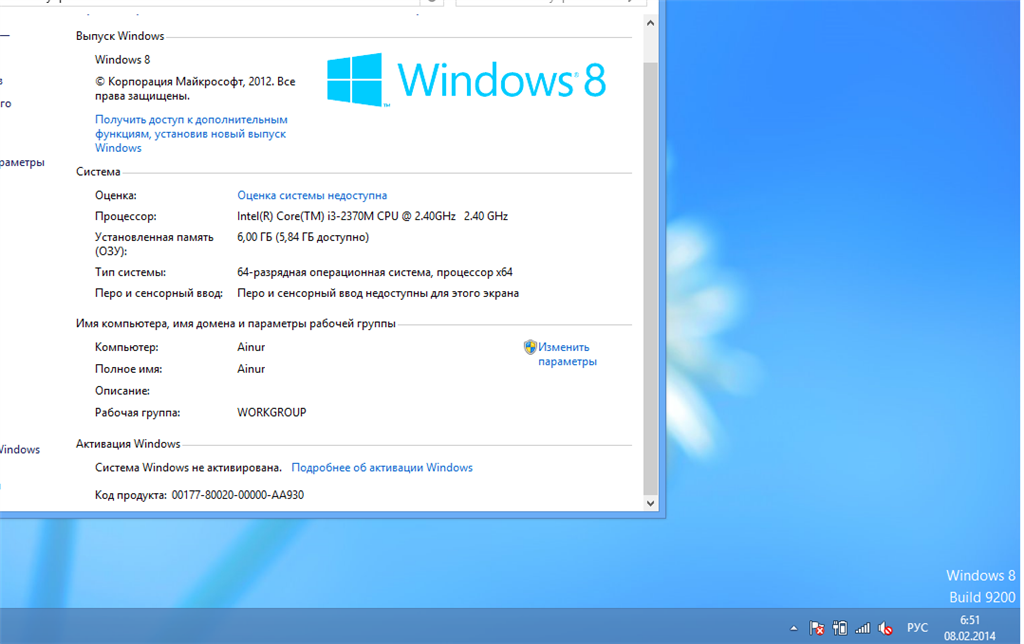Click the scrollbar down arrow
Image resolution: width=1024 pixels, height=644 pixels.
(x=650, y=503)
